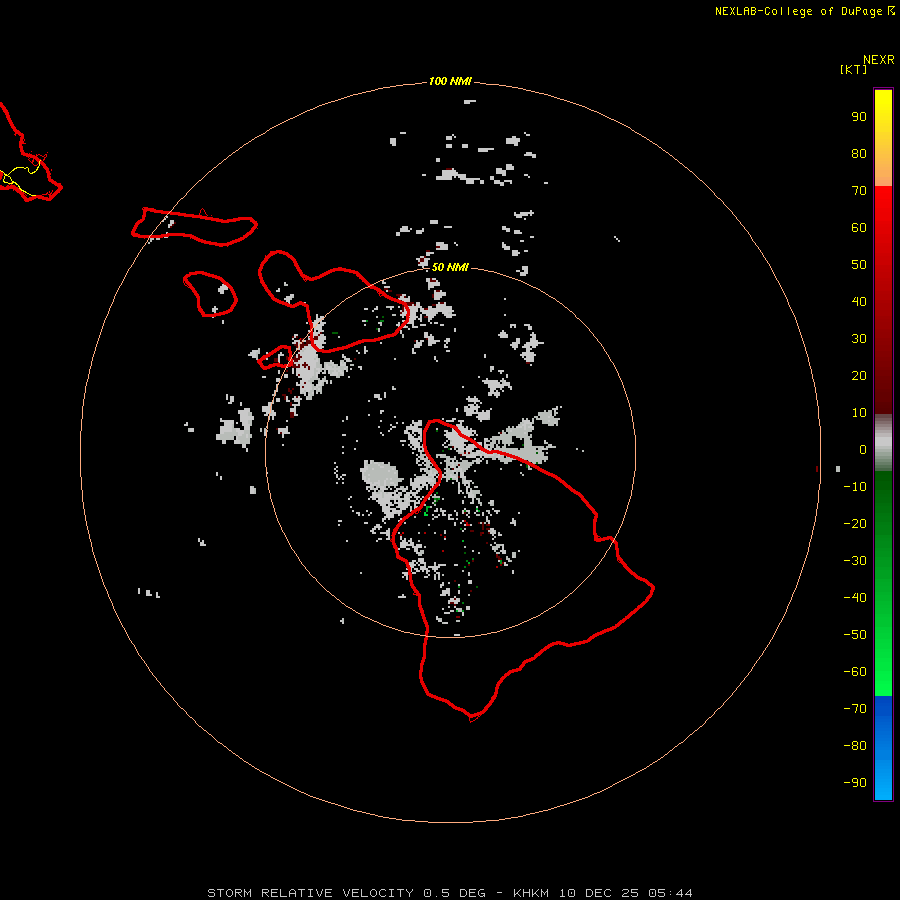Click the 90 value on velocity scale
The height and width of the screenshot is (900, 900).
coord(859,117)
